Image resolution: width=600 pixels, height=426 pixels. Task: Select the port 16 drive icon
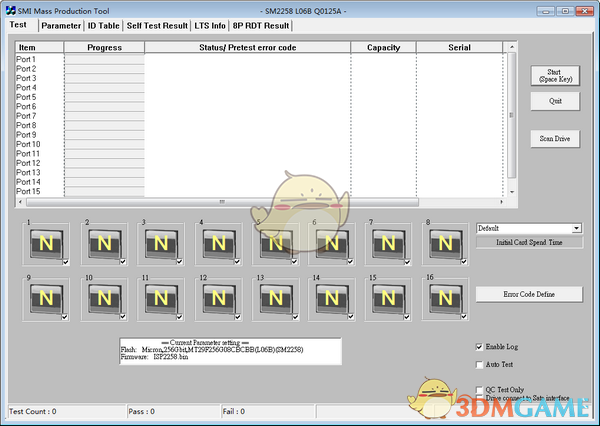coord(444,298)
